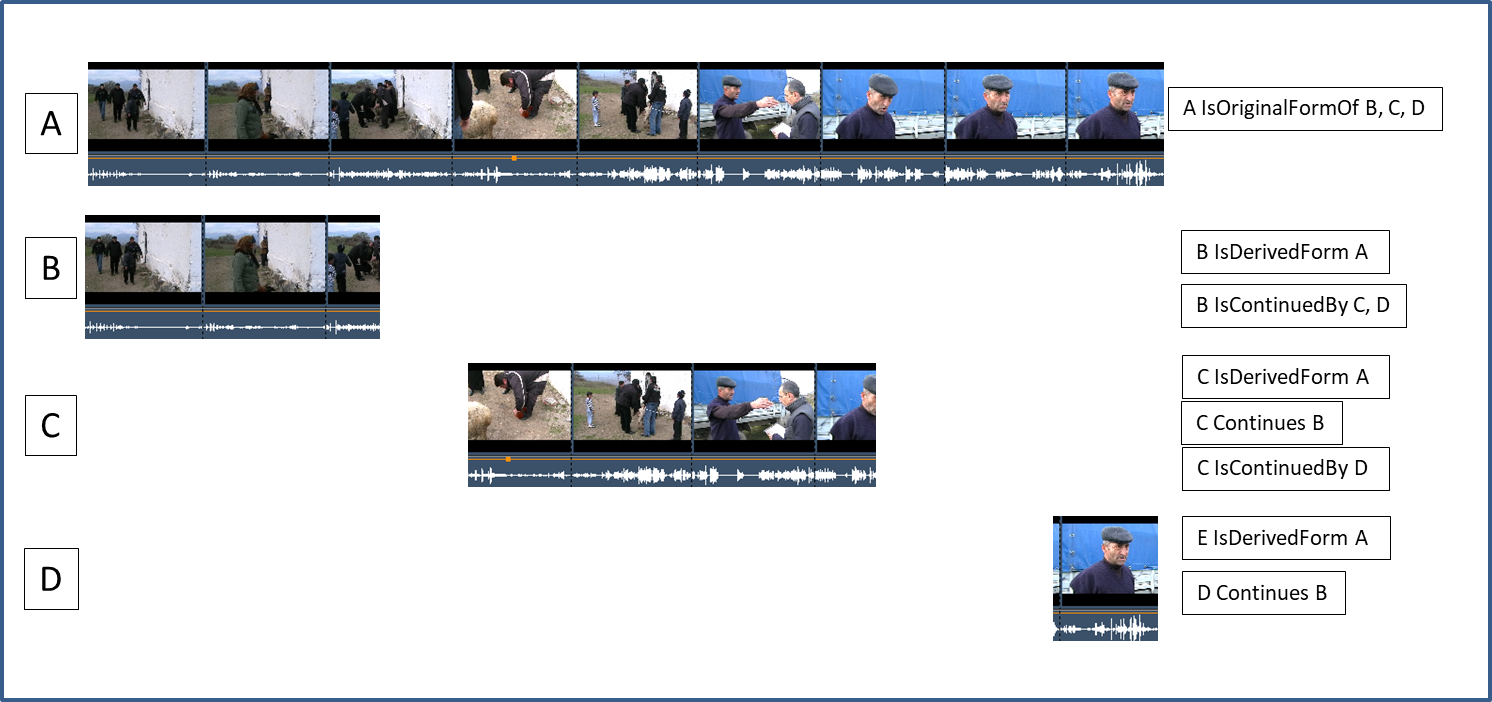Select 'A IsOriginalFormOf B, C, D' text
1492x702 pixels.
(x=1305, y=108)
